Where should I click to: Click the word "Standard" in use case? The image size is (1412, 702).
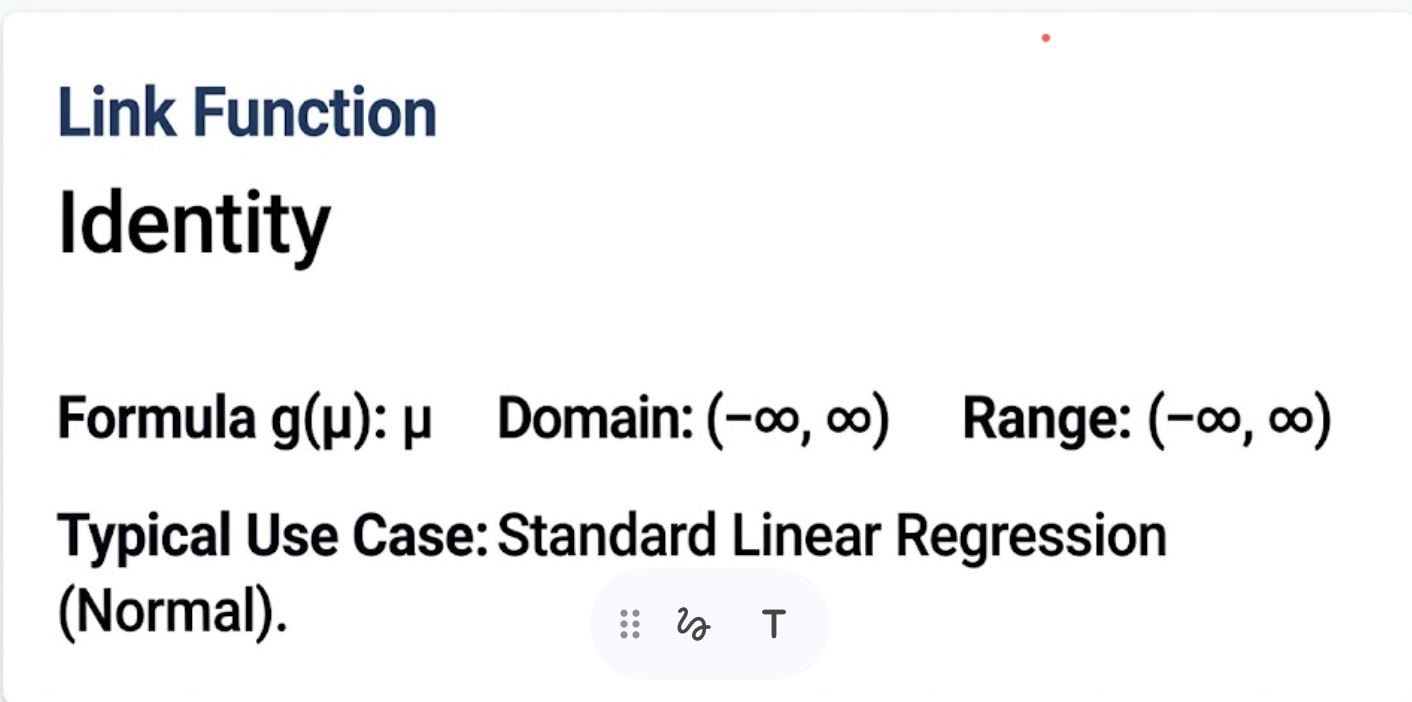point(606,537)
